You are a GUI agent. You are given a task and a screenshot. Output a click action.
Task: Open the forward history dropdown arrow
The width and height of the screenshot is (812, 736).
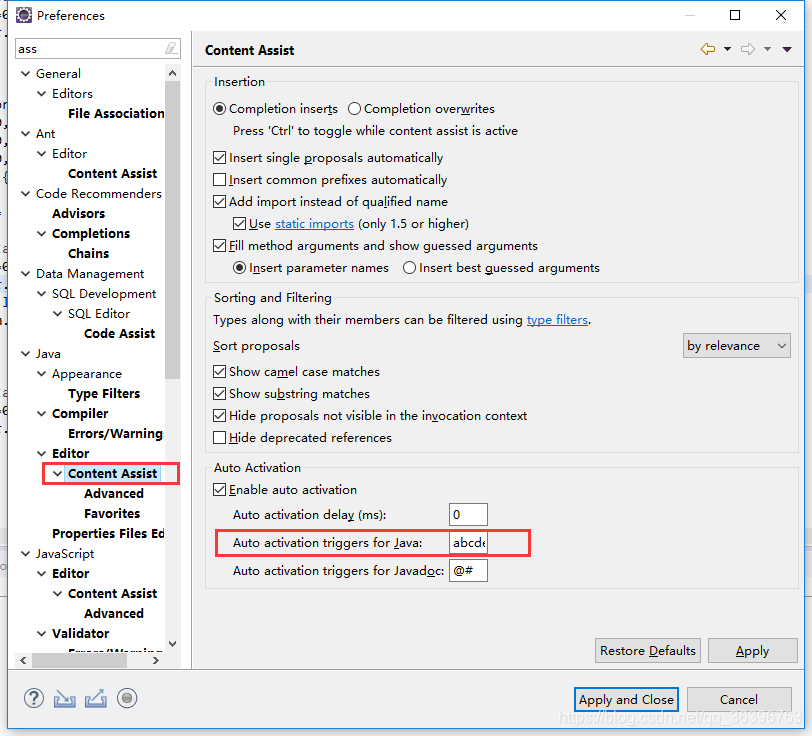pos(767,49)
